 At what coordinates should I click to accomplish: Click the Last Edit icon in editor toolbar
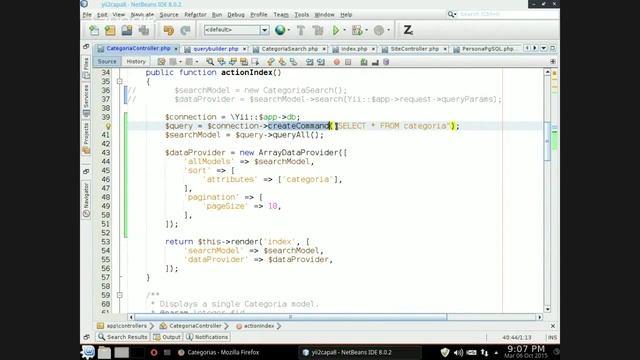click(162, 62)
